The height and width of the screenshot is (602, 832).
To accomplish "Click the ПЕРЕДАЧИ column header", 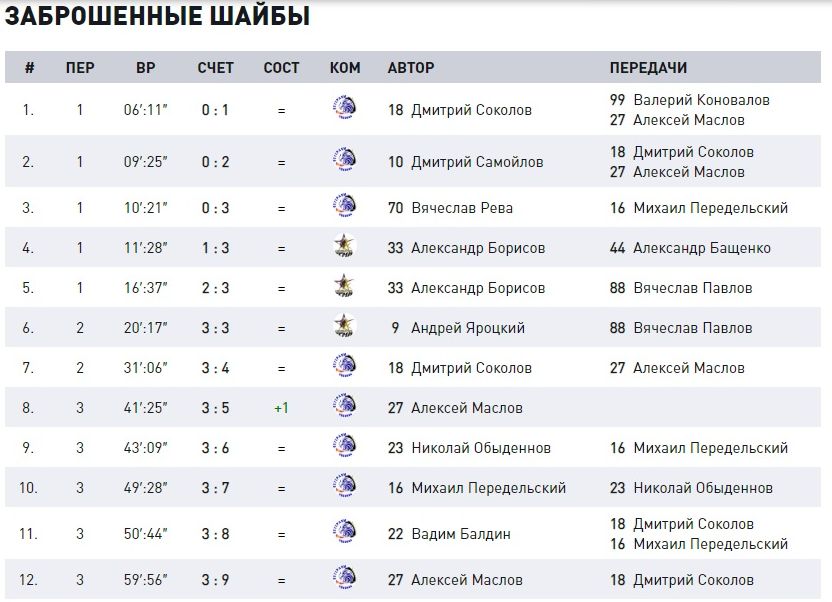I will pos(648,68).
